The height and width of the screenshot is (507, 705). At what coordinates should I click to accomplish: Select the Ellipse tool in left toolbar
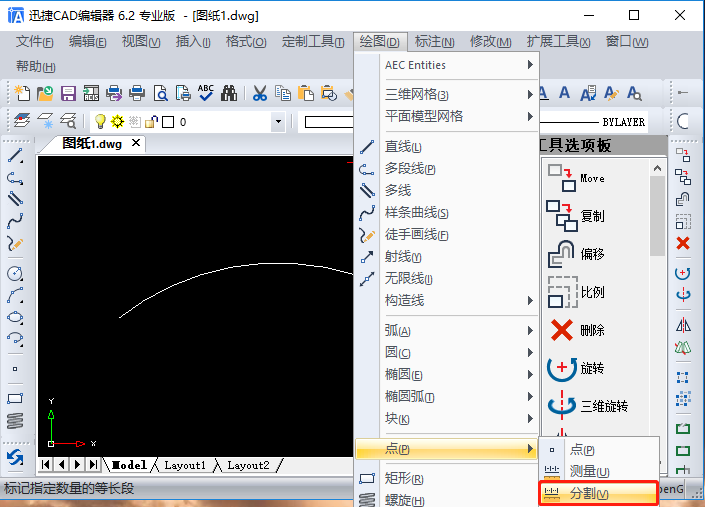coord(15,317)
